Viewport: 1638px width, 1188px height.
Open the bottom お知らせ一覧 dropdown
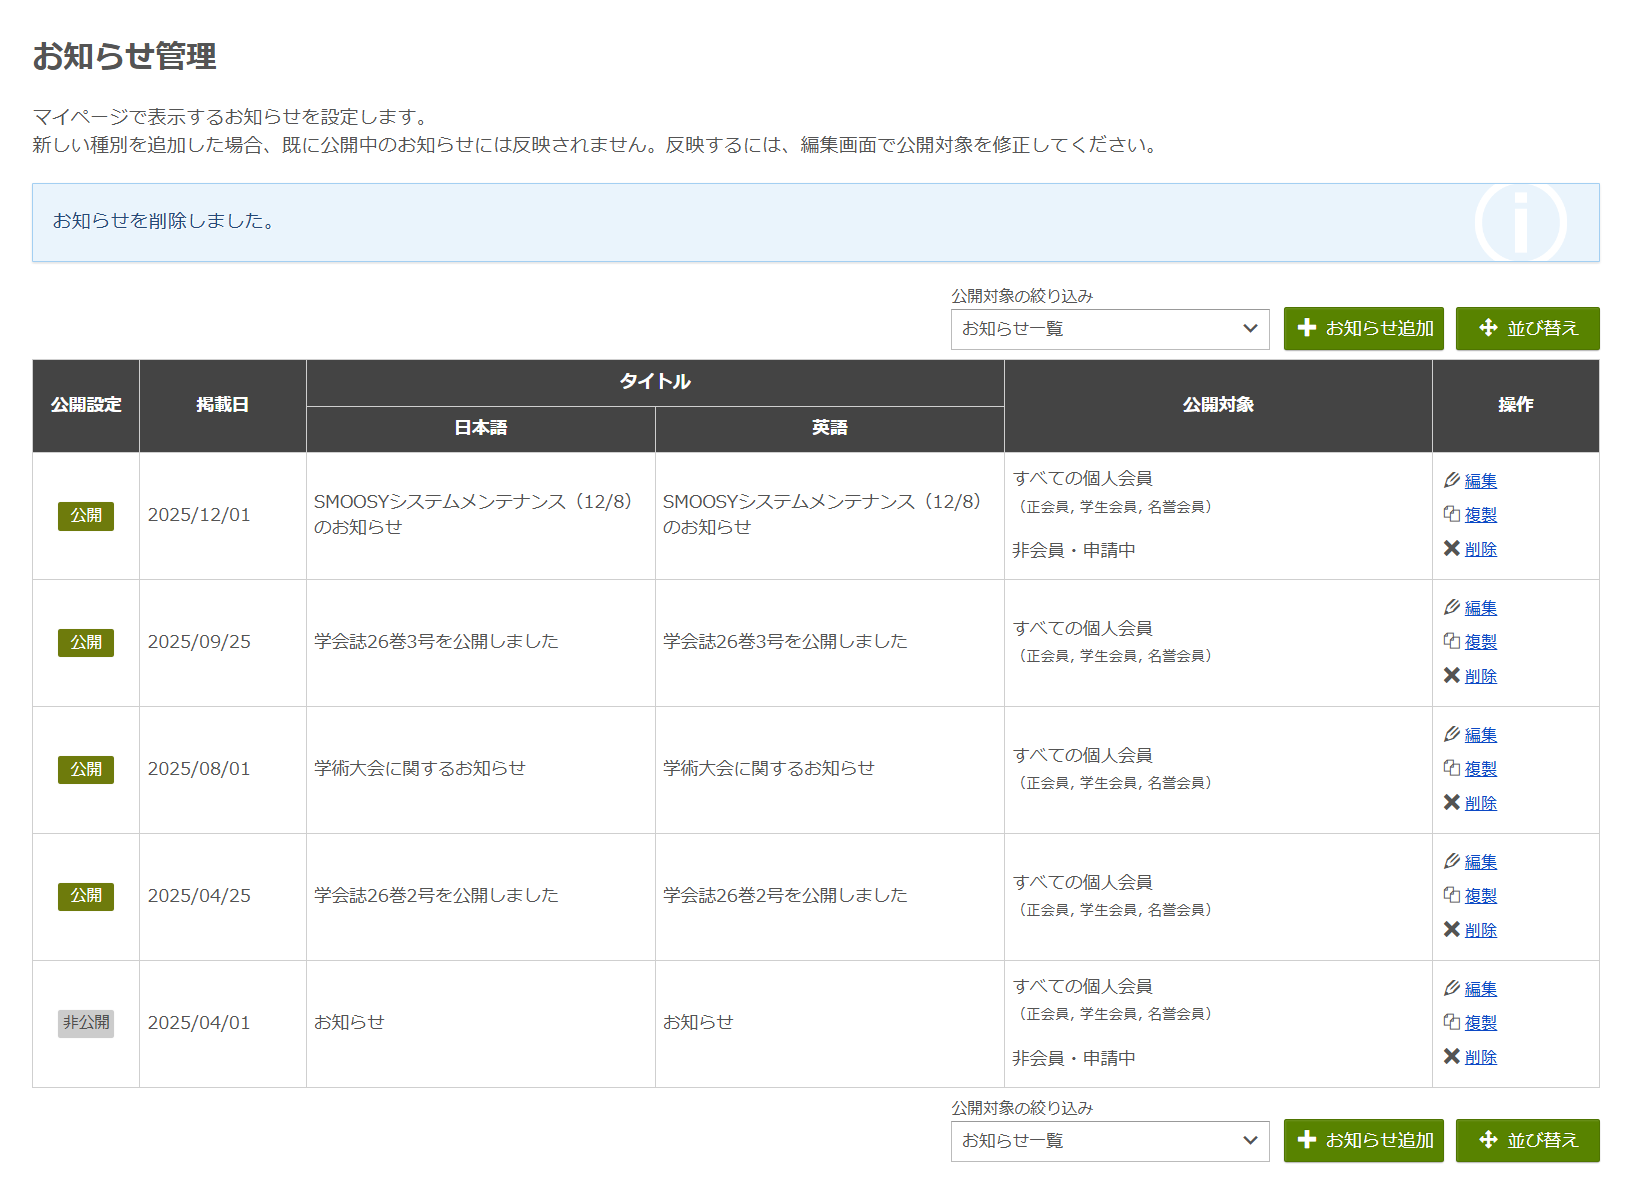click(1109, 1141)
